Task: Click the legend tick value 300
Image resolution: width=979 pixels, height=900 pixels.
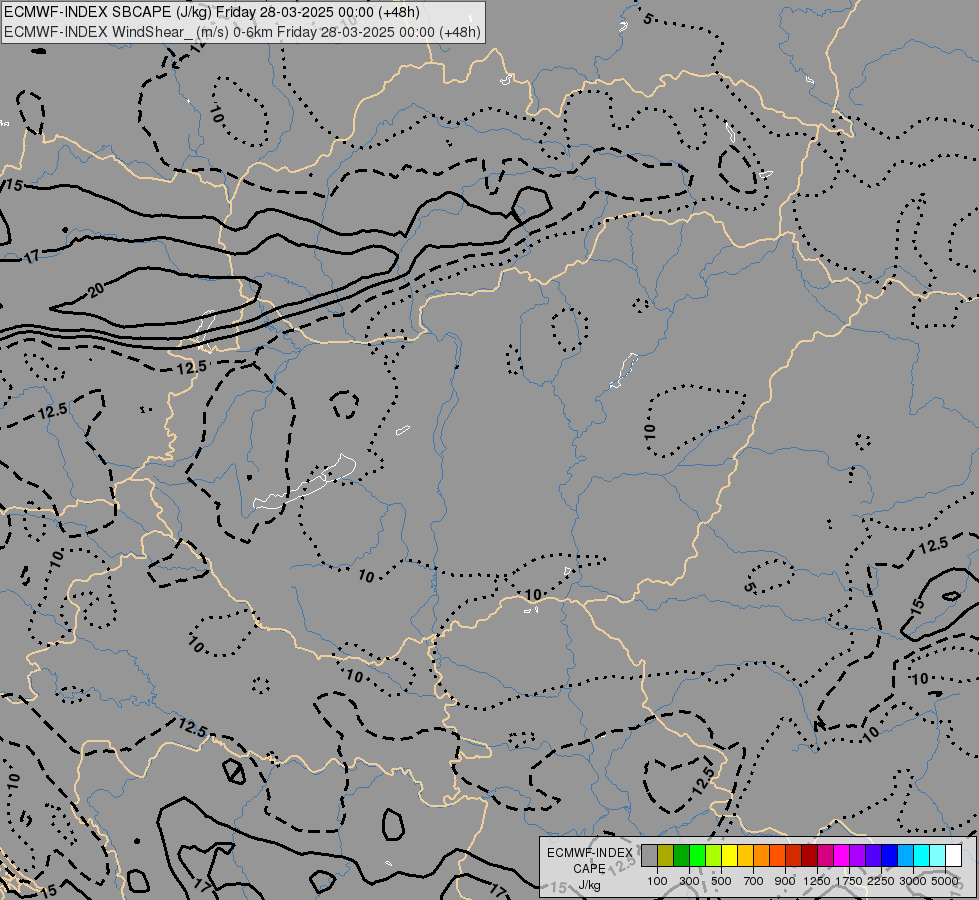Action: coord(689,881)
